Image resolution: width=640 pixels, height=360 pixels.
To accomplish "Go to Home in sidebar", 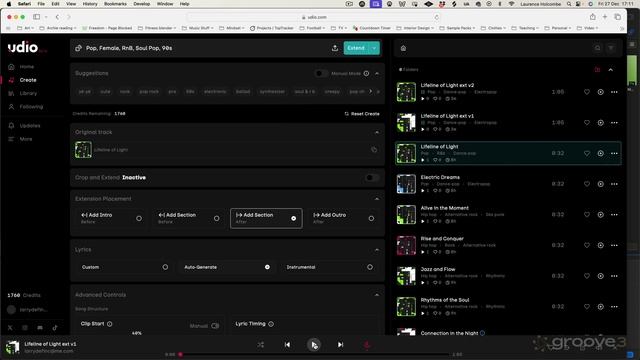I will 27,67.
